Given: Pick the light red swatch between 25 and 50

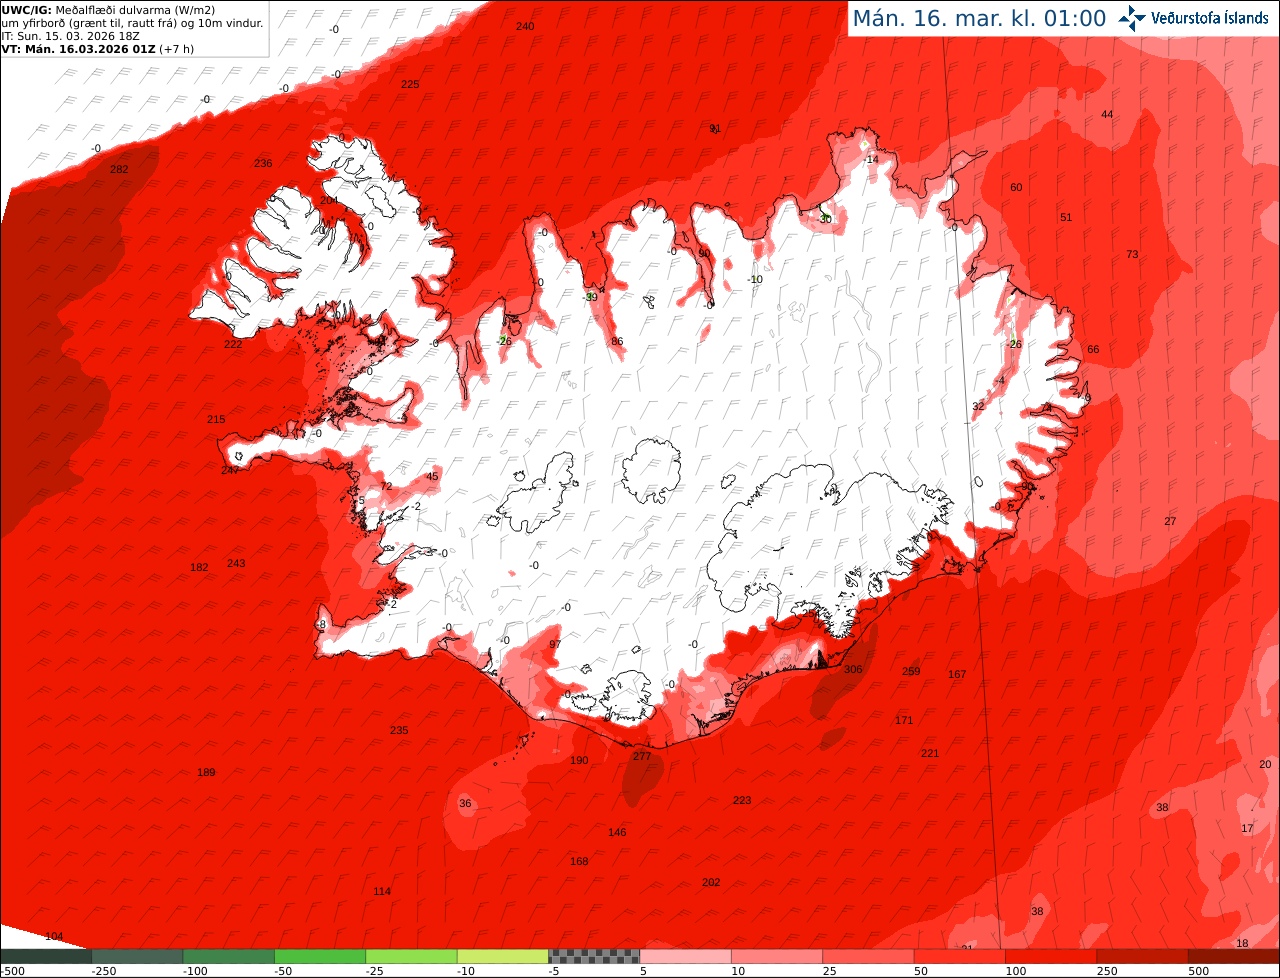Looking at the screenshot, I should 868,956.
